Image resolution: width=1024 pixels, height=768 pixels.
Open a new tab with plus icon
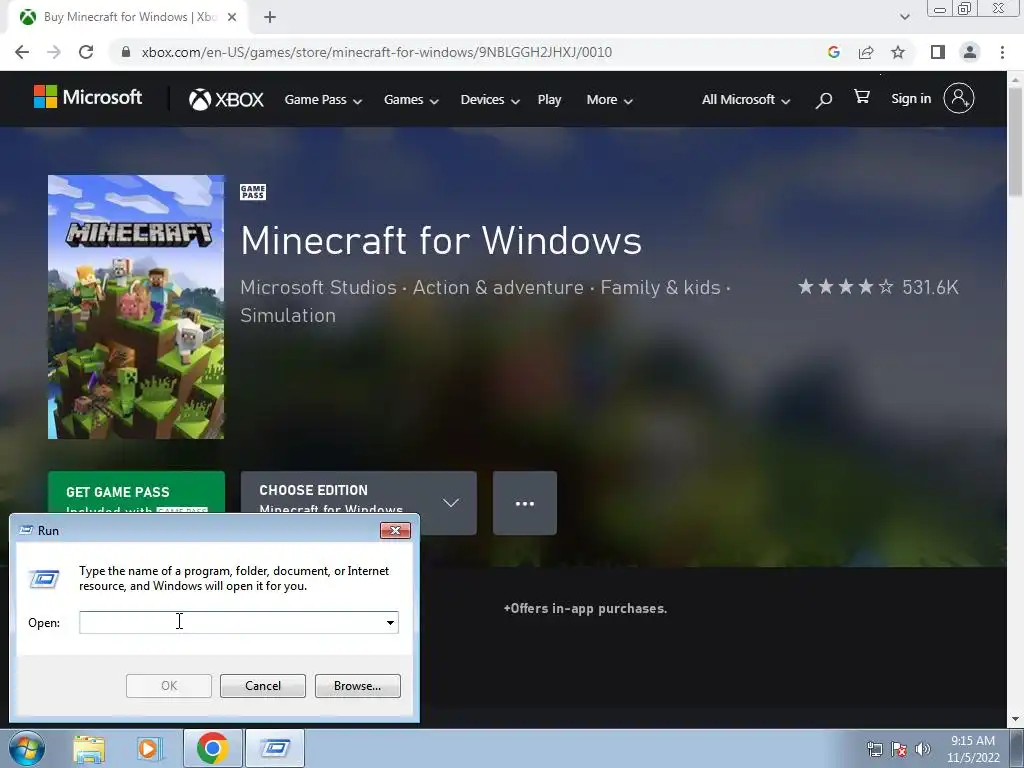[x=270, y=17]
